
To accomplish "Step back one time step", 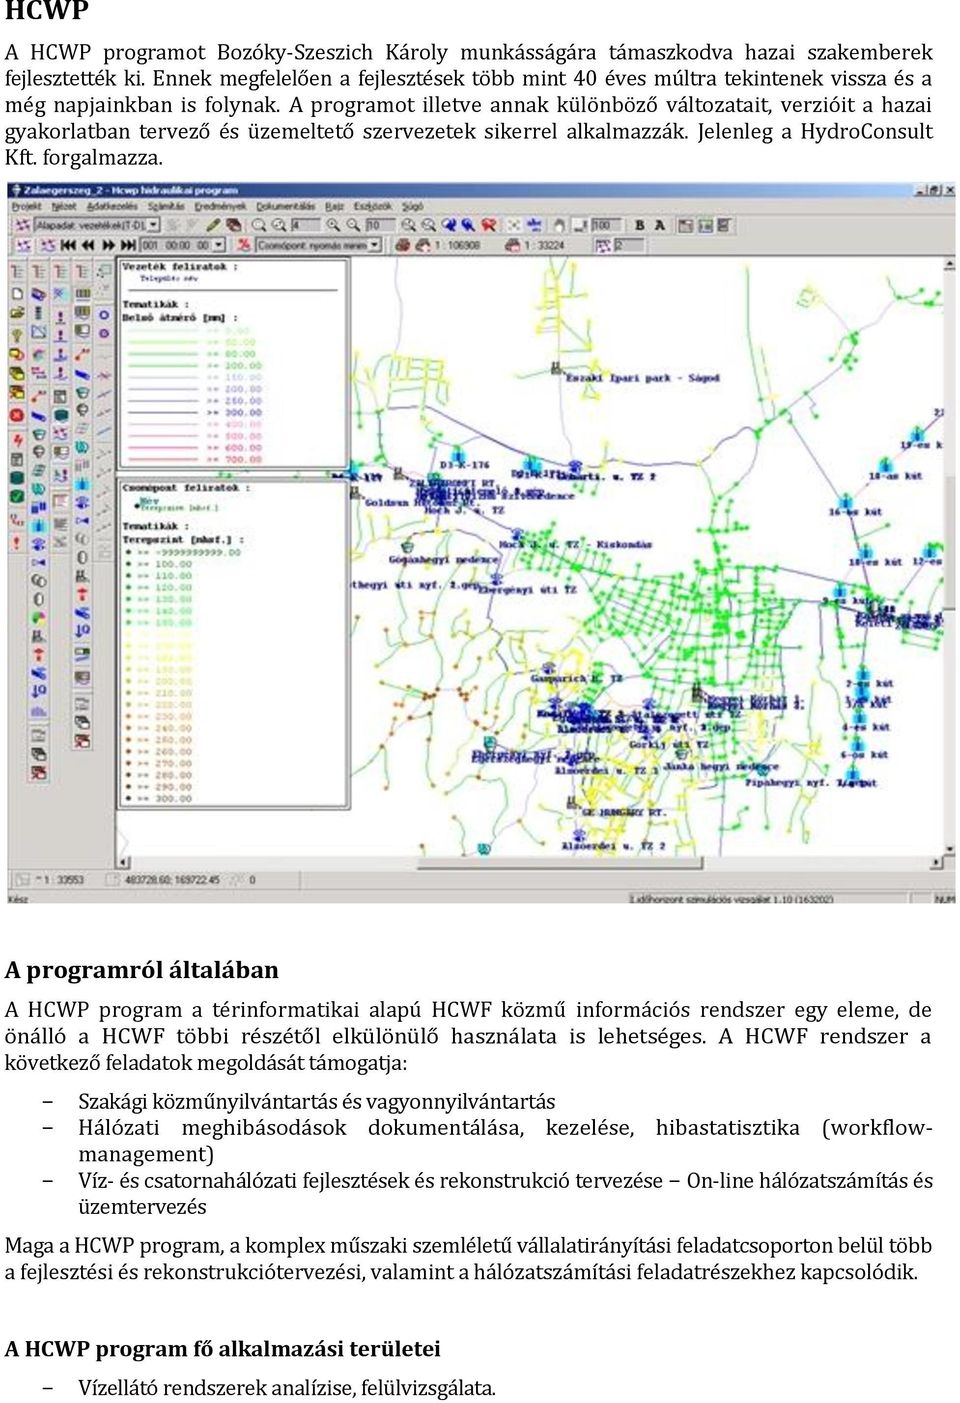I will pyautogui.click(x=88, y=245).
